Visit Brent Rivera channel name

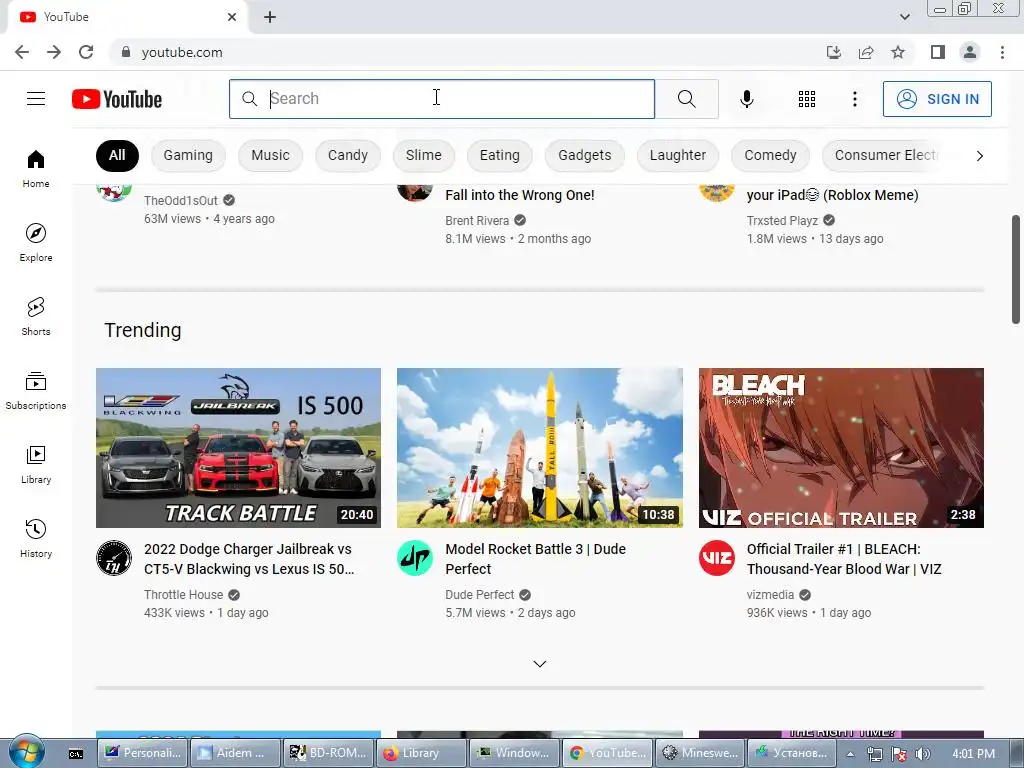(477, 221)
